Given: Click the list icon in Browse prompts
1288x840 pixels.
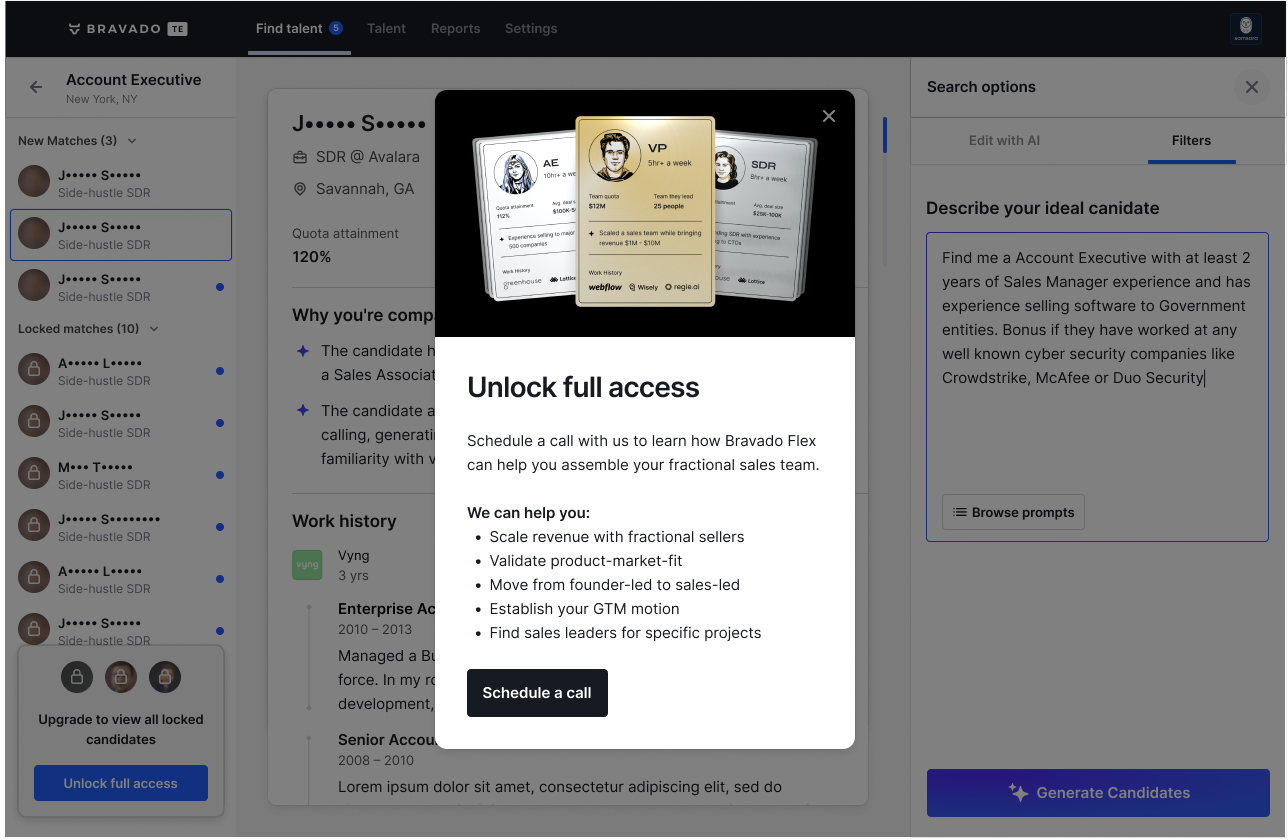Looking at the screenshot, I should pyautogui.click(x=960, y=512).
